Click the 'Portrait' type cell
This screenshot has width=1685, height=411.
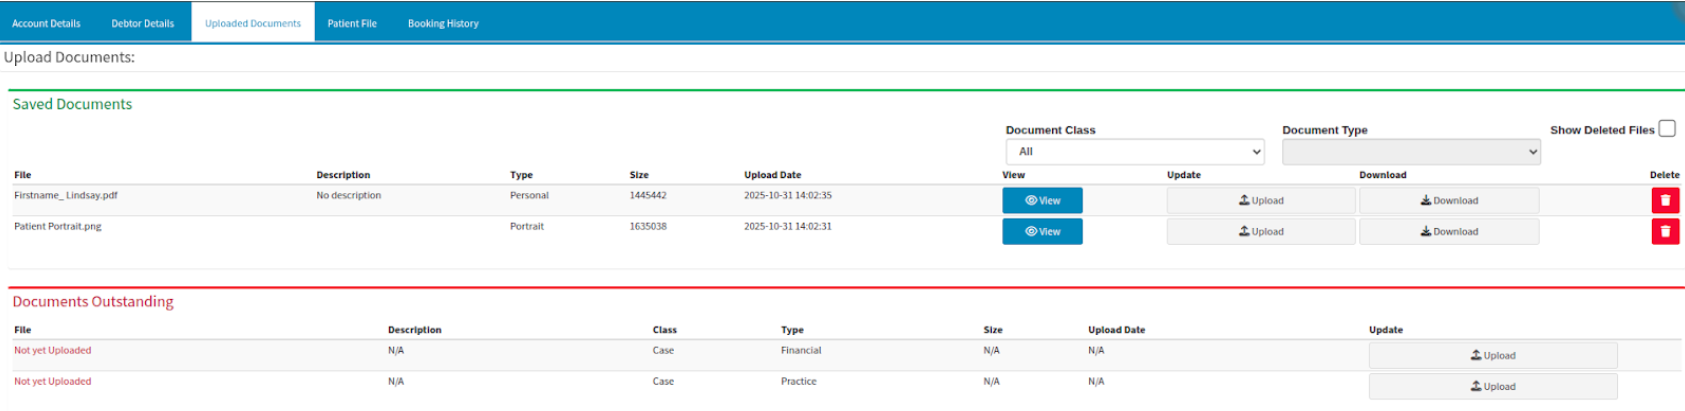(x=527, y=226)
